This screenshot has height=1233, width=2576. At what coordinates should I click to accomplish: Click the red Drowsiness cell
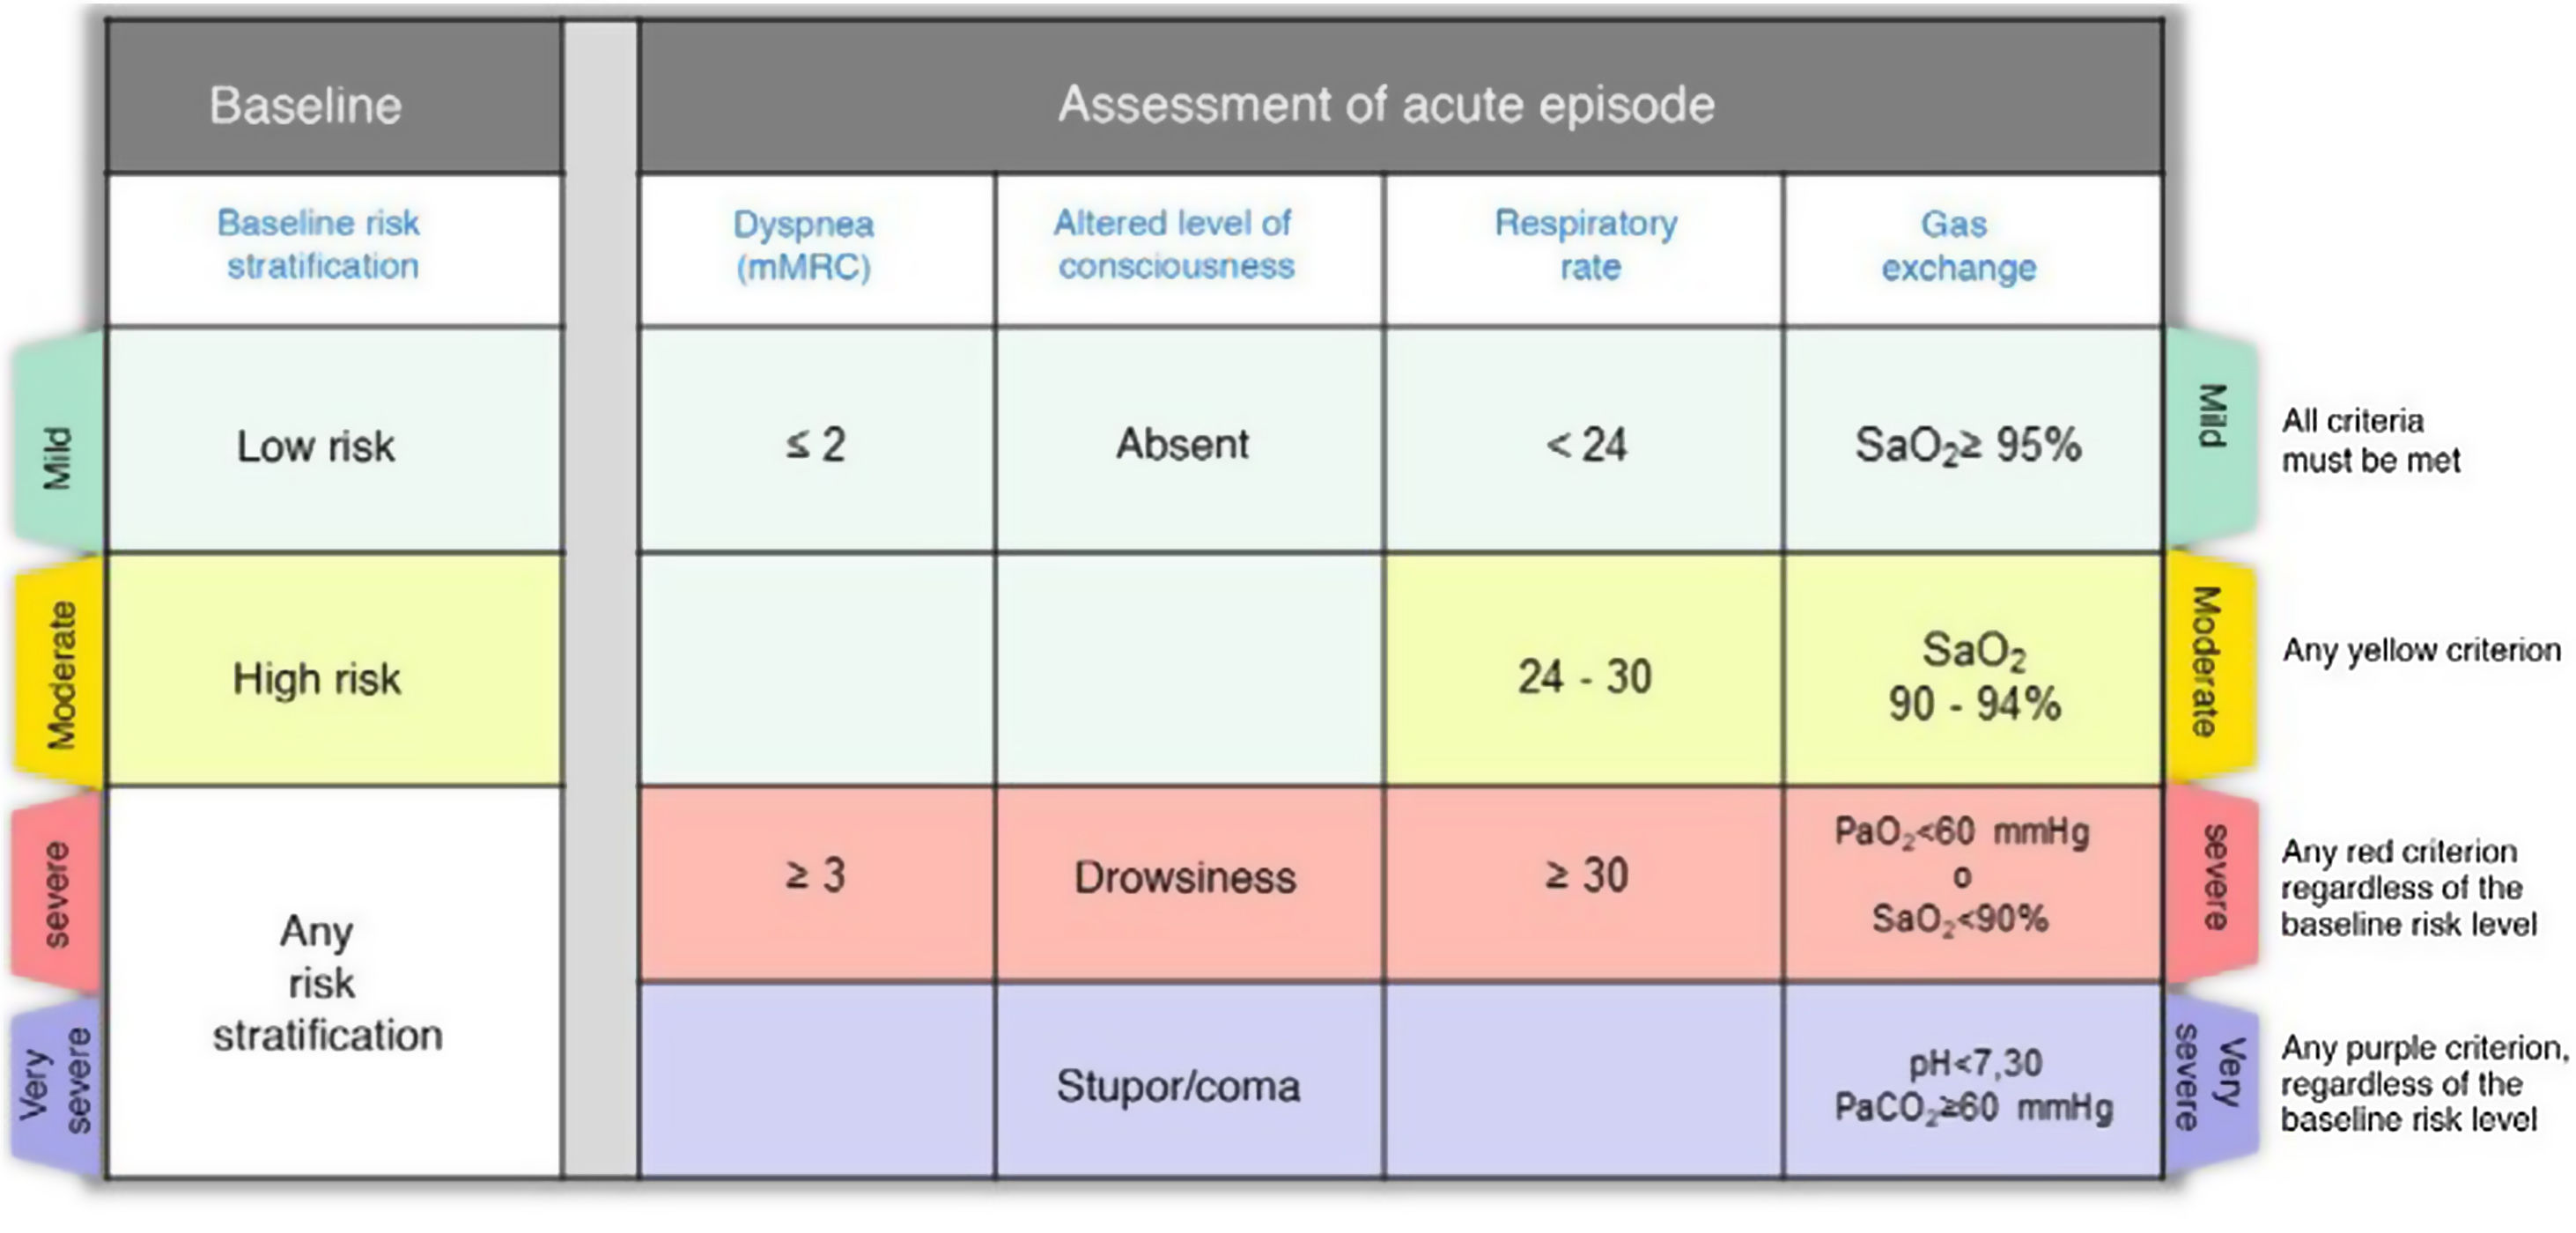point(1185,878)
